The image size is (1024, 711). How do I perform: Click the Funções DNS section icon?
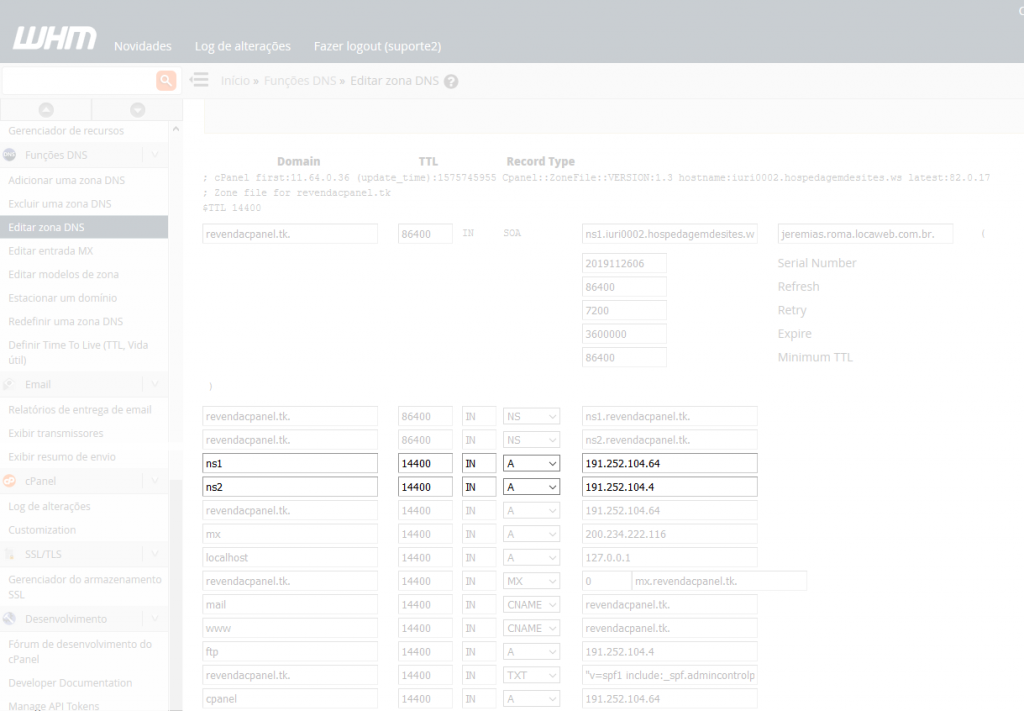(9, 155)
